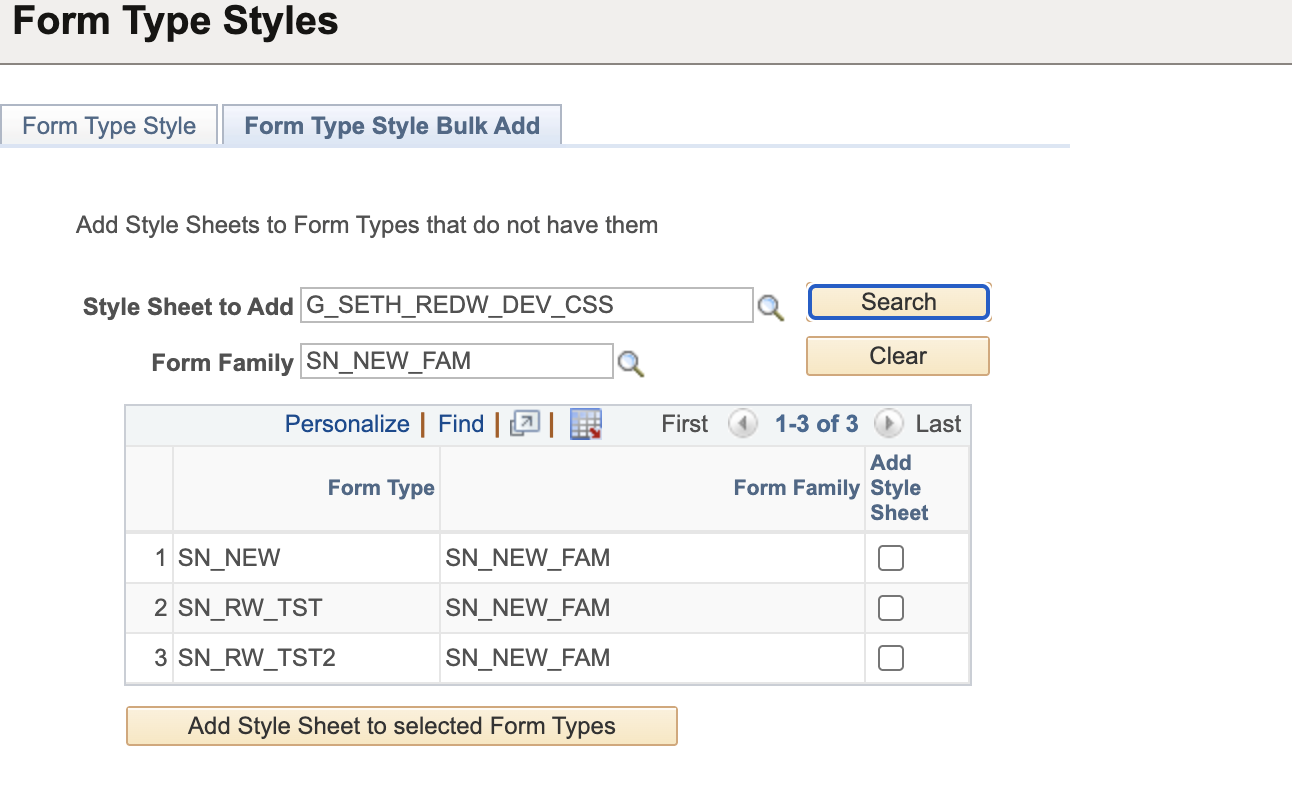The height and width of the screenshot is (812, 1292).
Task: Open the Personalize link
Action: coord(347,423)
